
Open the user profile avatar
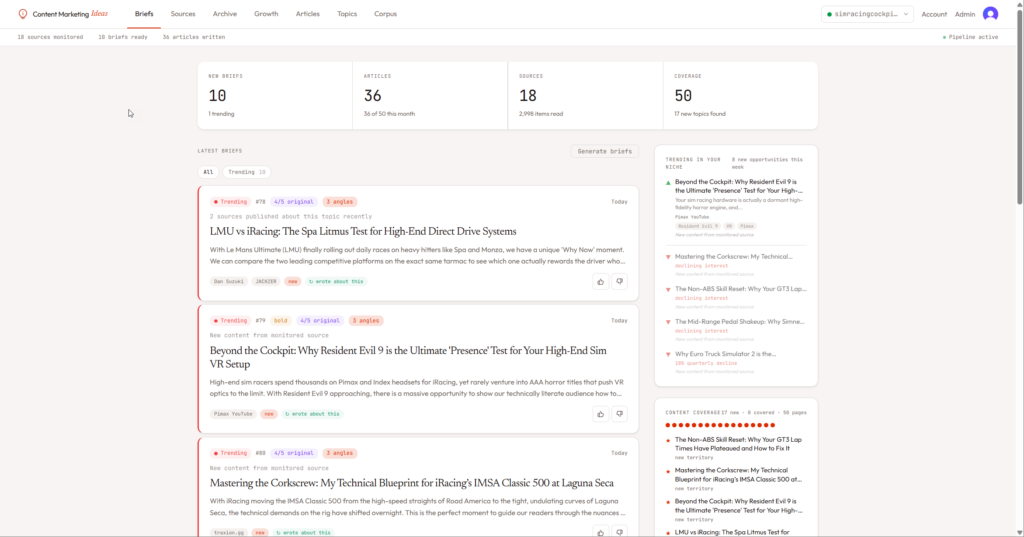pyautogui.click(x=990, y=14)
